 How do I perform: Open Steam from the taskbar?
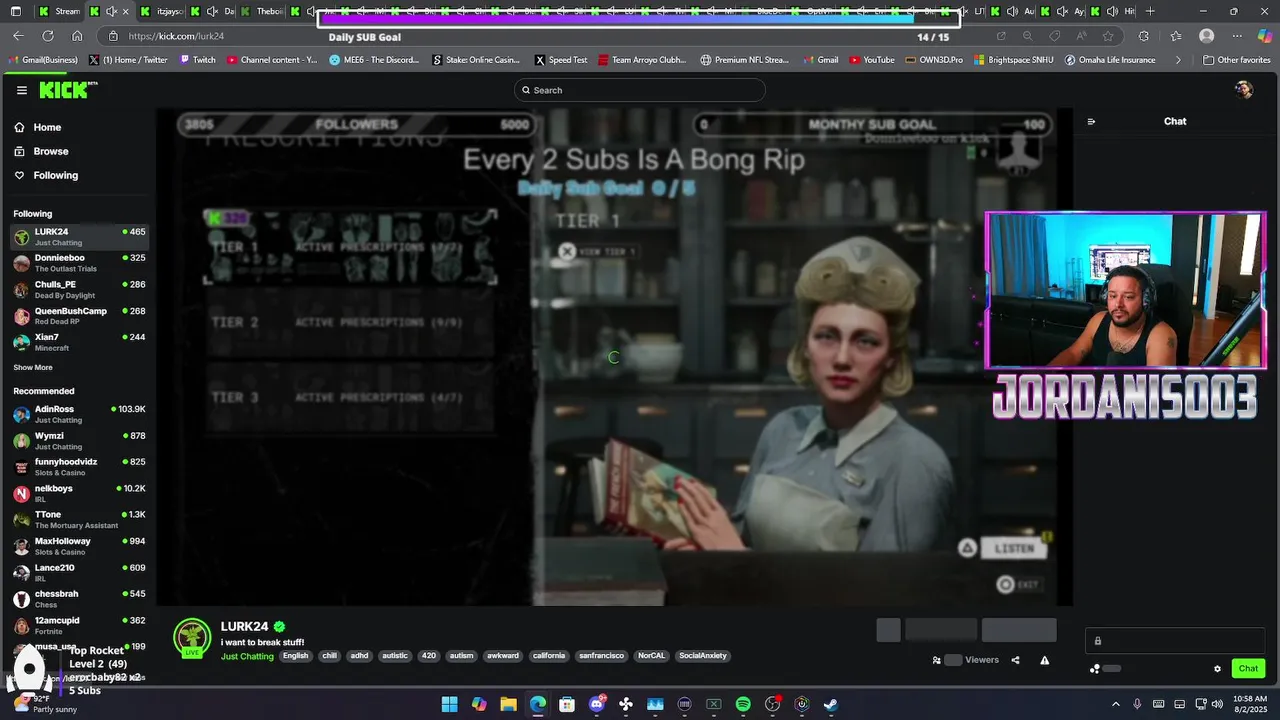tap(831, 704)
